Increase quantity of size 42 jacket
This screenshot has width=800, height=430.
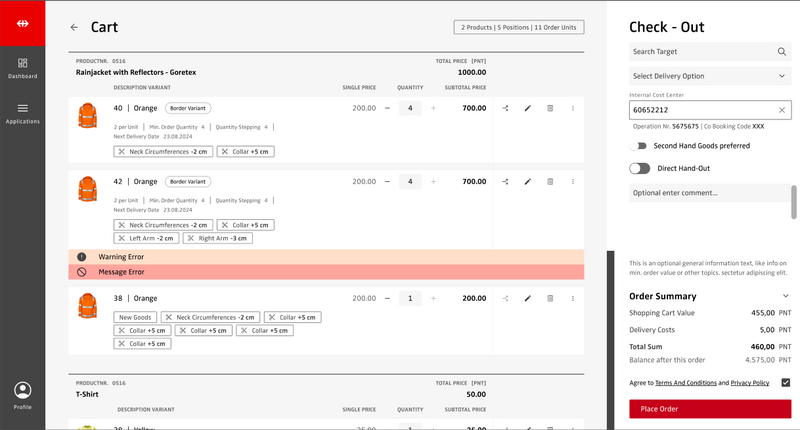tap(433, 182)
